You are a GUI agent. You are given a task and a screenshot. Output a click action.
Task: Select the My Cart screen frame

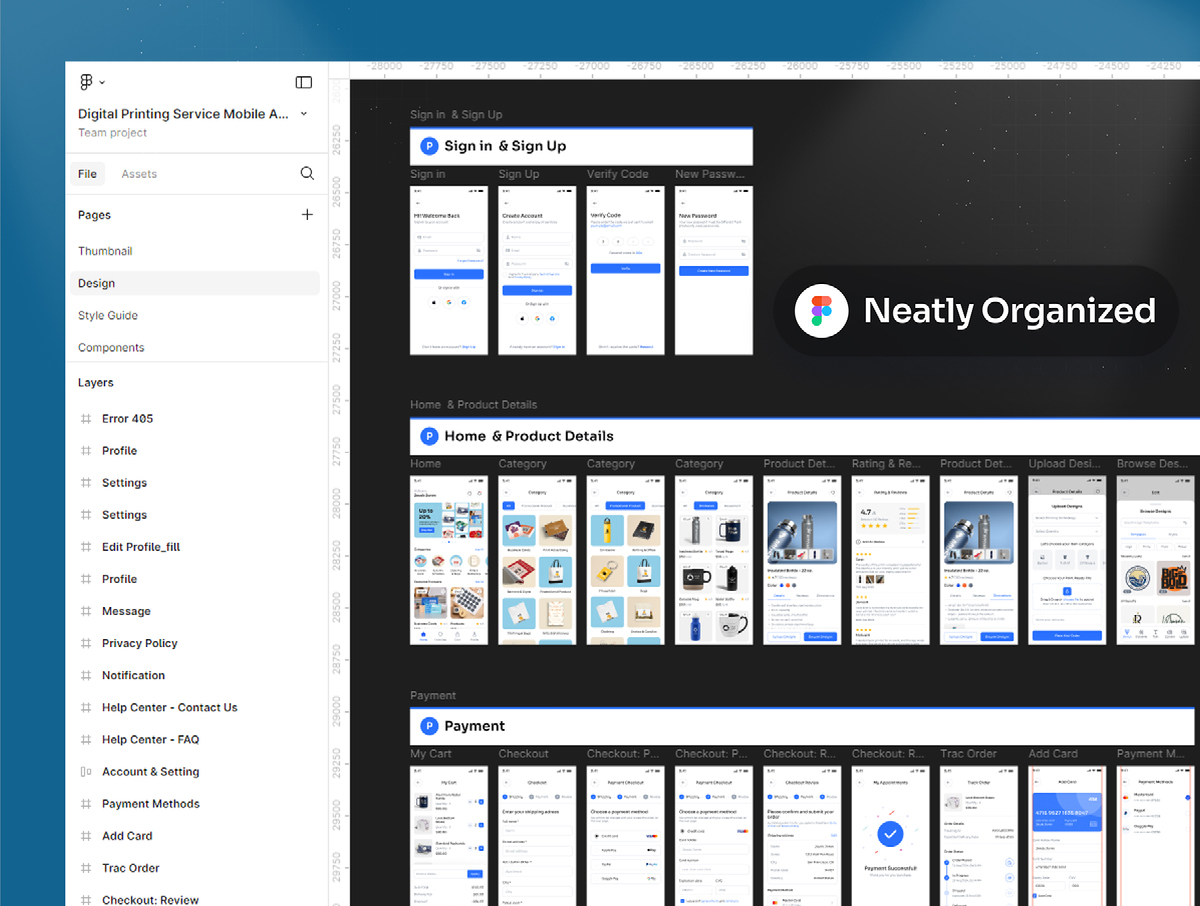pos(449,836)
